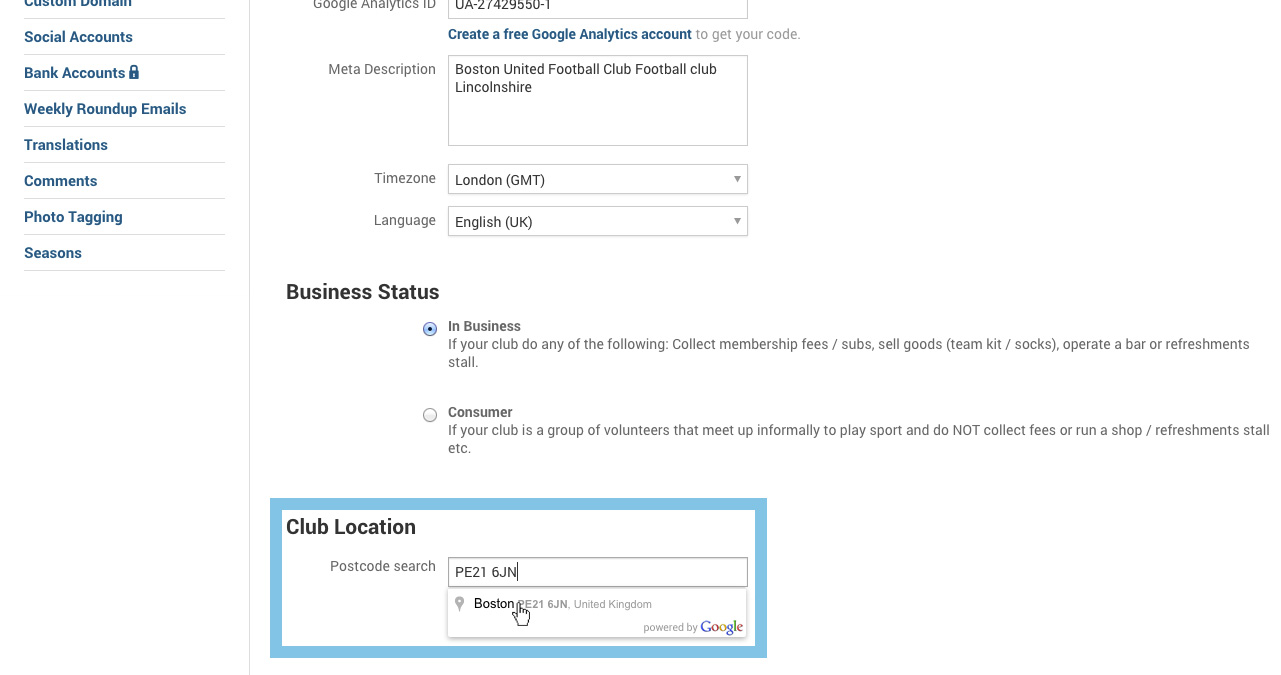Open the Comments section
Screen dimensions: 1281x675
(x=60, y=181)
